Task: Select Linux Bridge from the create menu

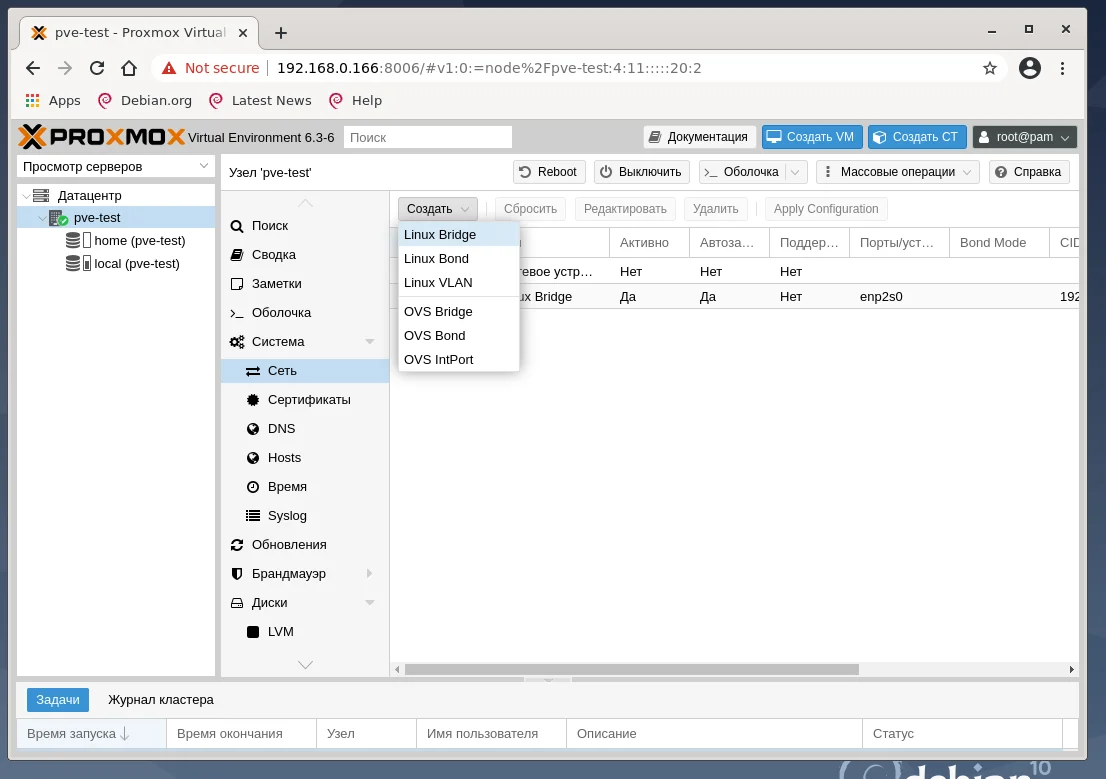Action: point(440,234)
